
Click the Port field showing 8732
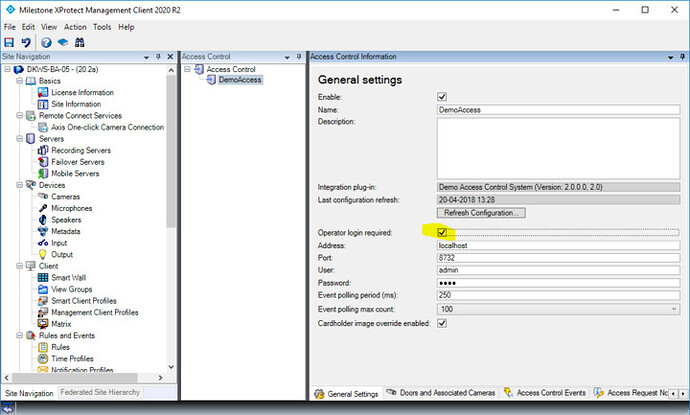(558, 257)
